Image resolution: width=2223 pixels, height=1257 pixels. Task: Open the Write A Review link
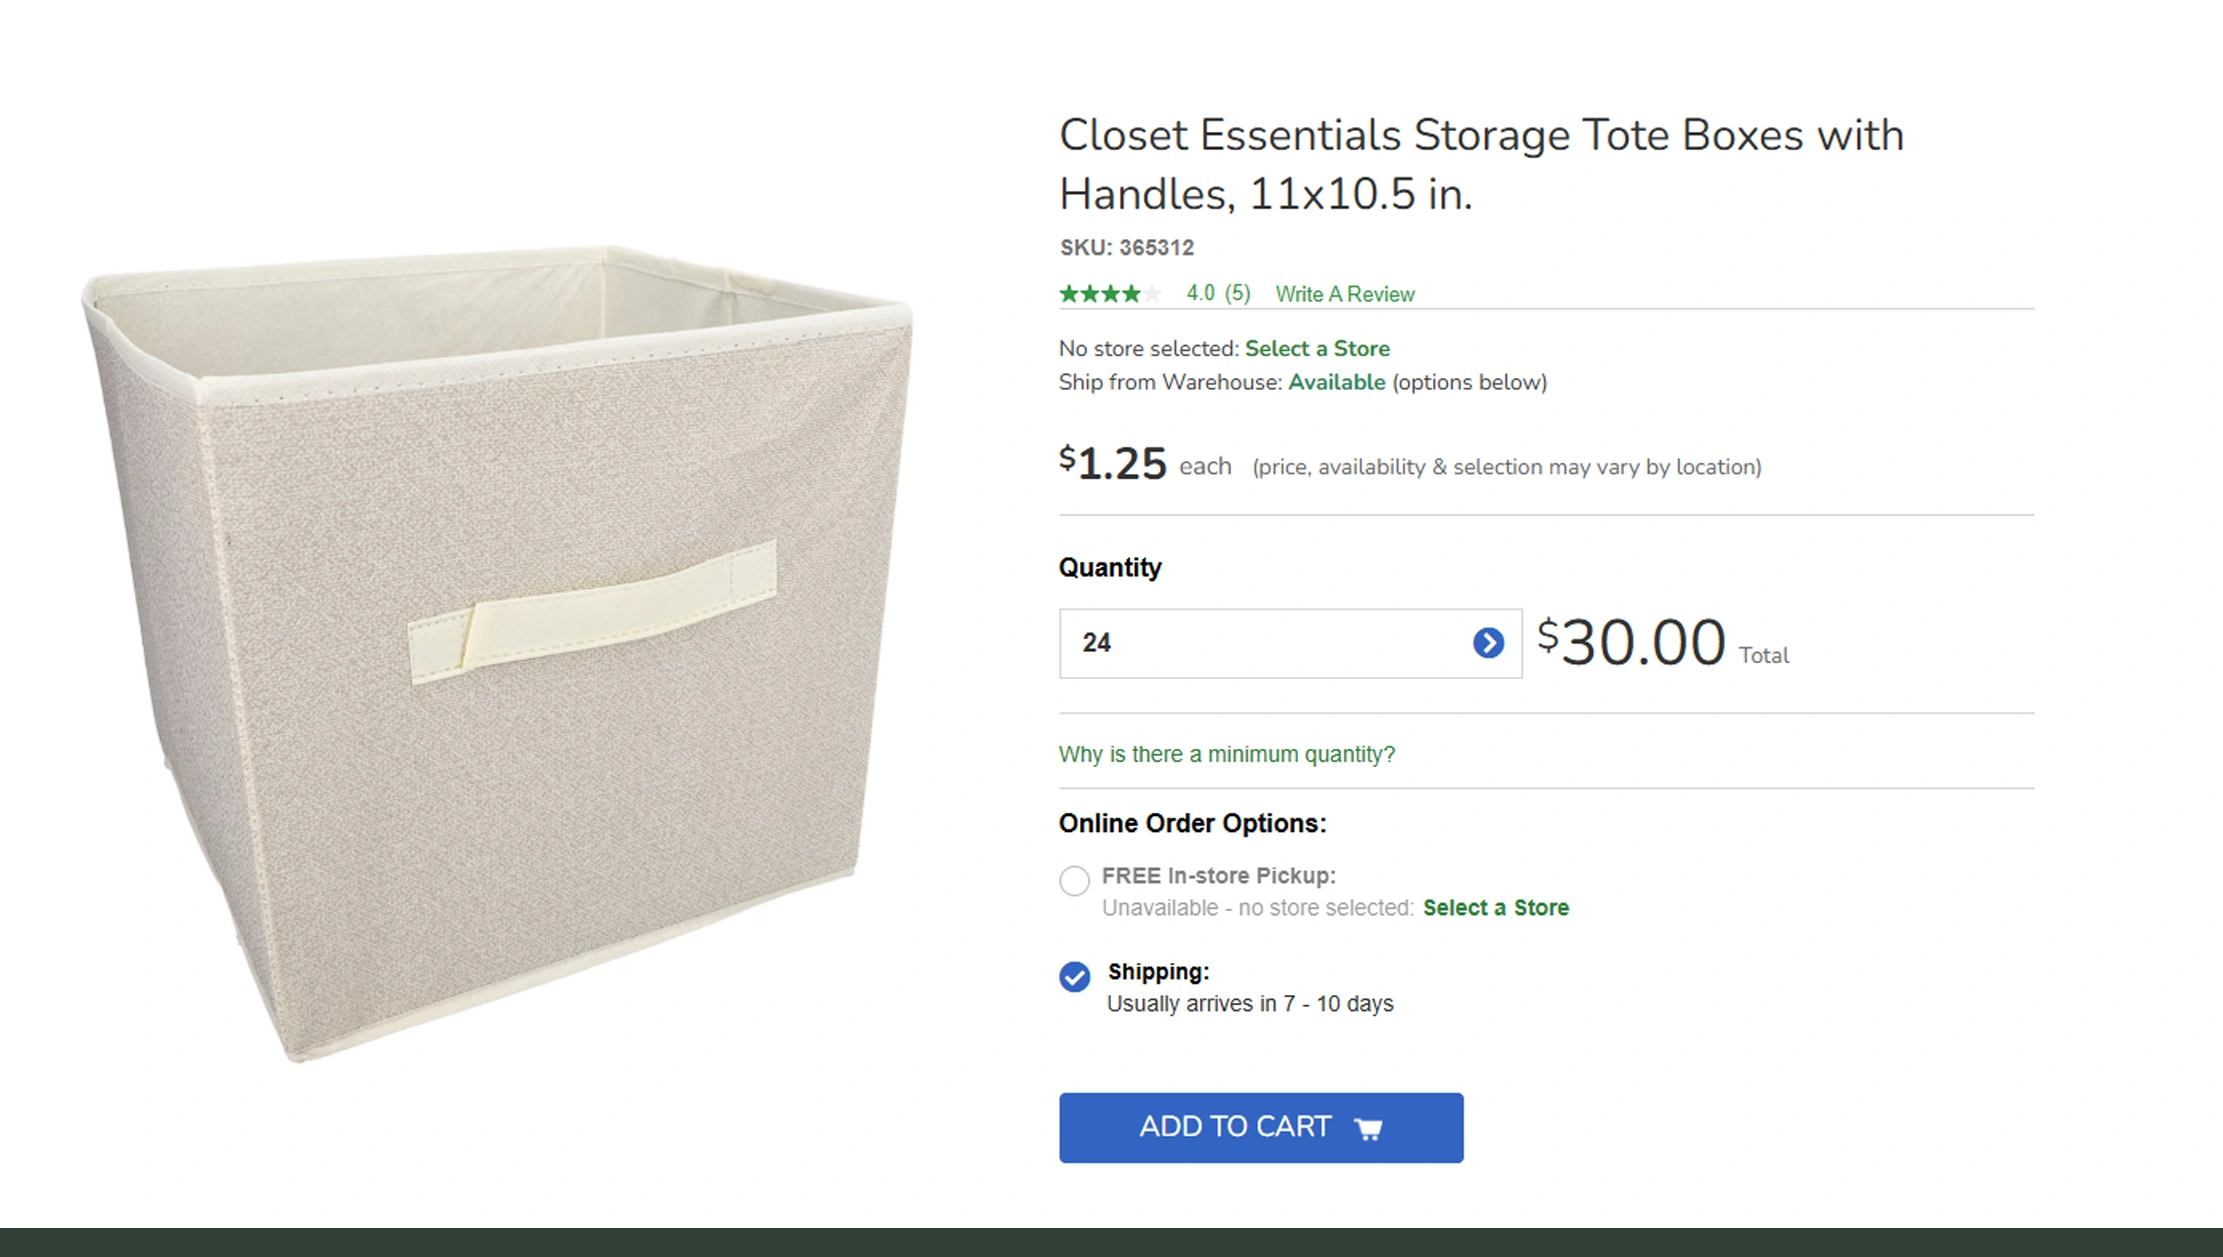[1344, 294]
